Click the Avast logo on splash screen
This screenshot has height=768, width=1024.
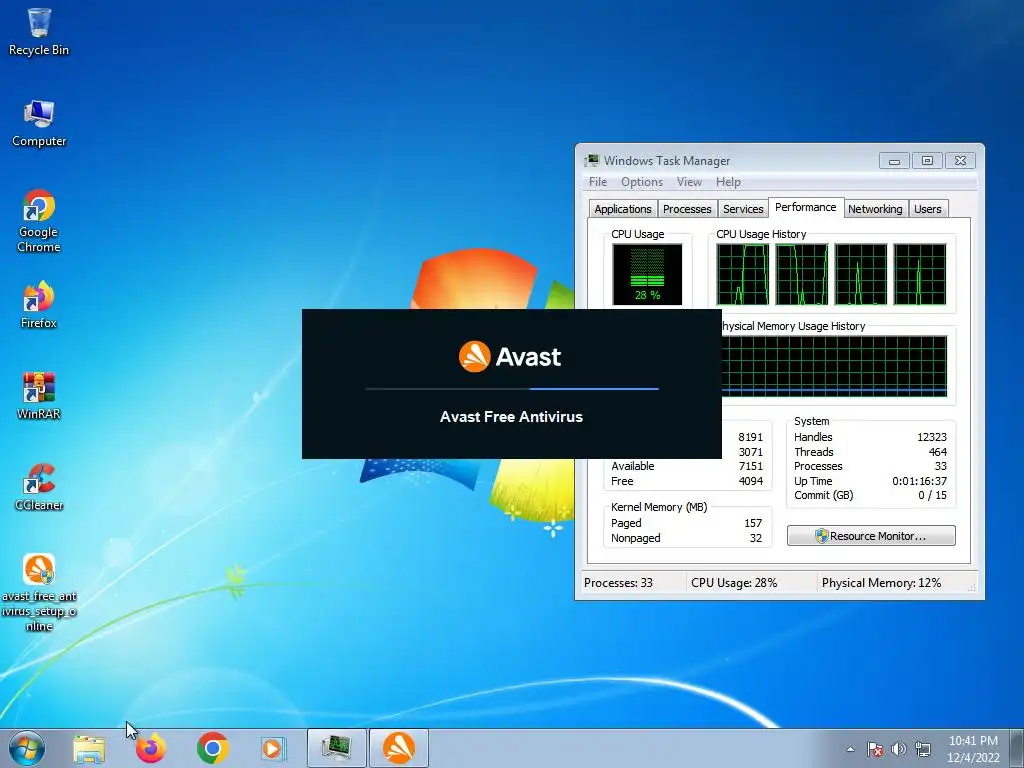point(509,357)
